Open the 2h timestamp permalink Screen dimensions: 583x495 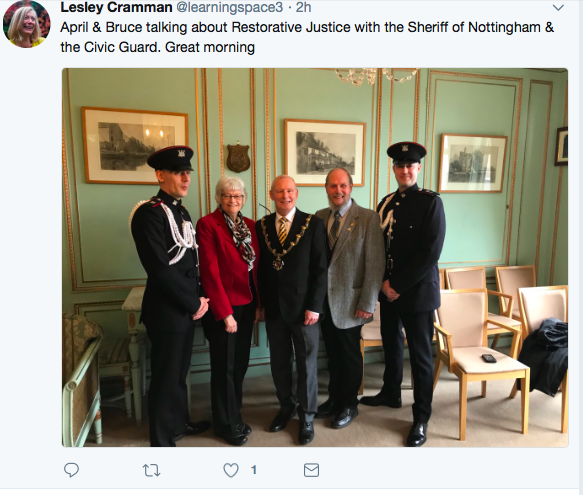coord(303,7)
